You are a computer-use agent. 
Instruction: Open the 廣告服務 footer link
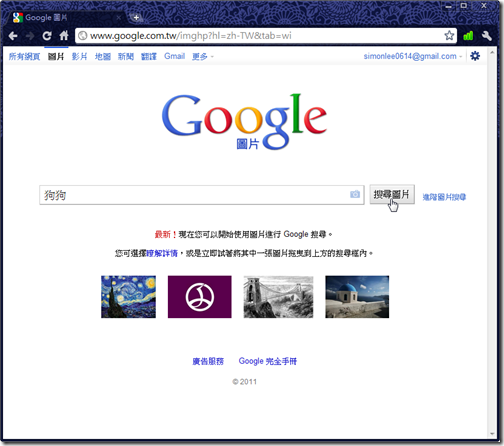[x=208, y=361]
